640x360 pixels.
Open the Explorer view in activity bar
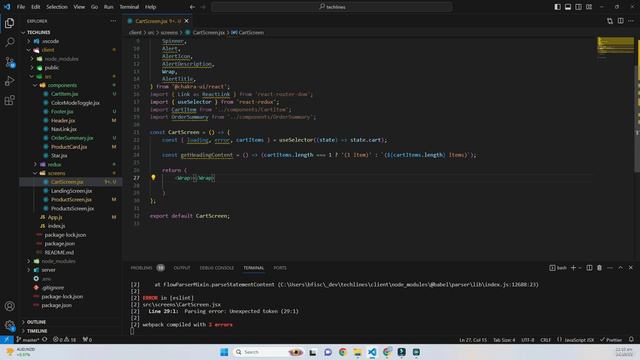click(9, 23)
